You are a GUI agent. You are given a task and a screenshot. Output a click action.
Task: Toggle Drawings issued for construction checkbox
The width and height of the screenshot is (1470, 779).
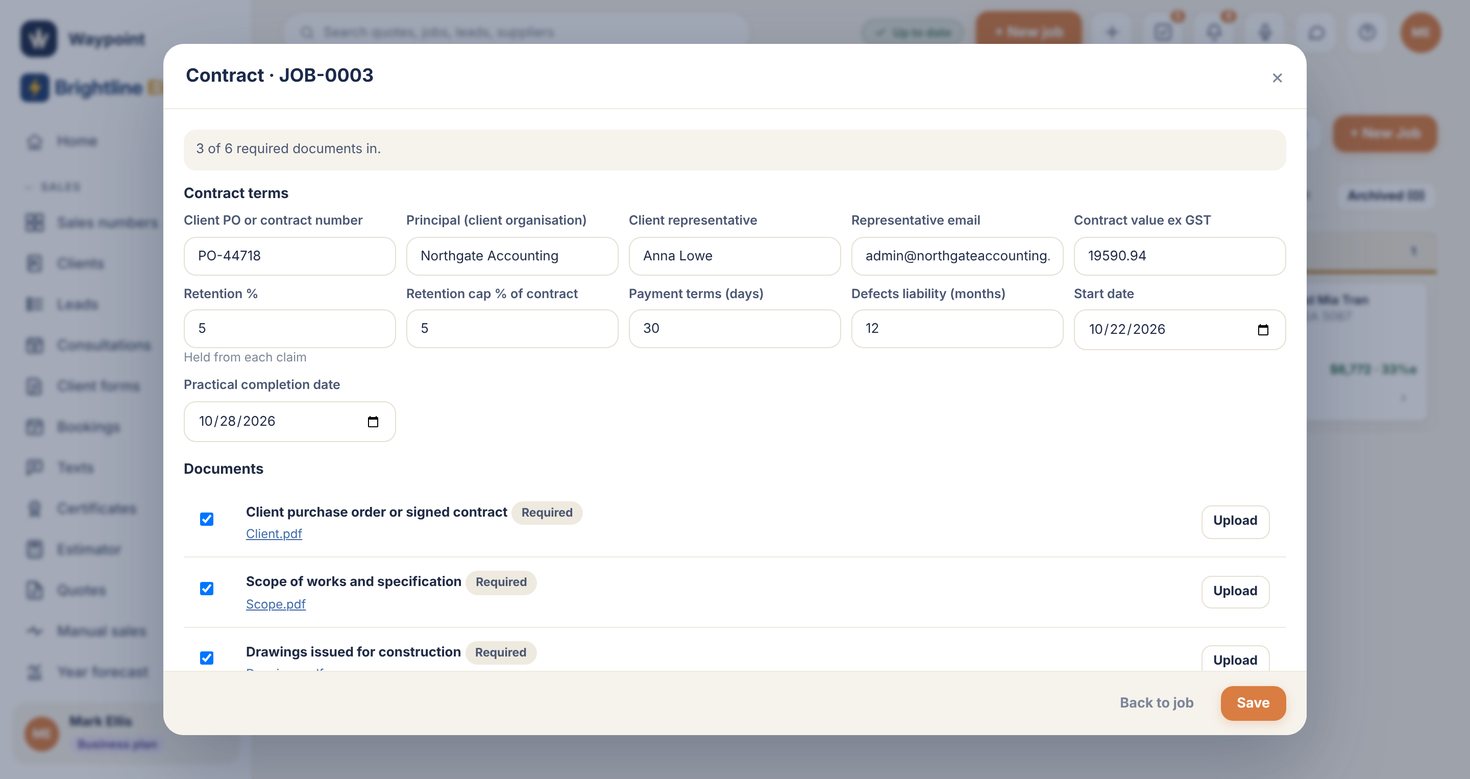coord(207,658)
